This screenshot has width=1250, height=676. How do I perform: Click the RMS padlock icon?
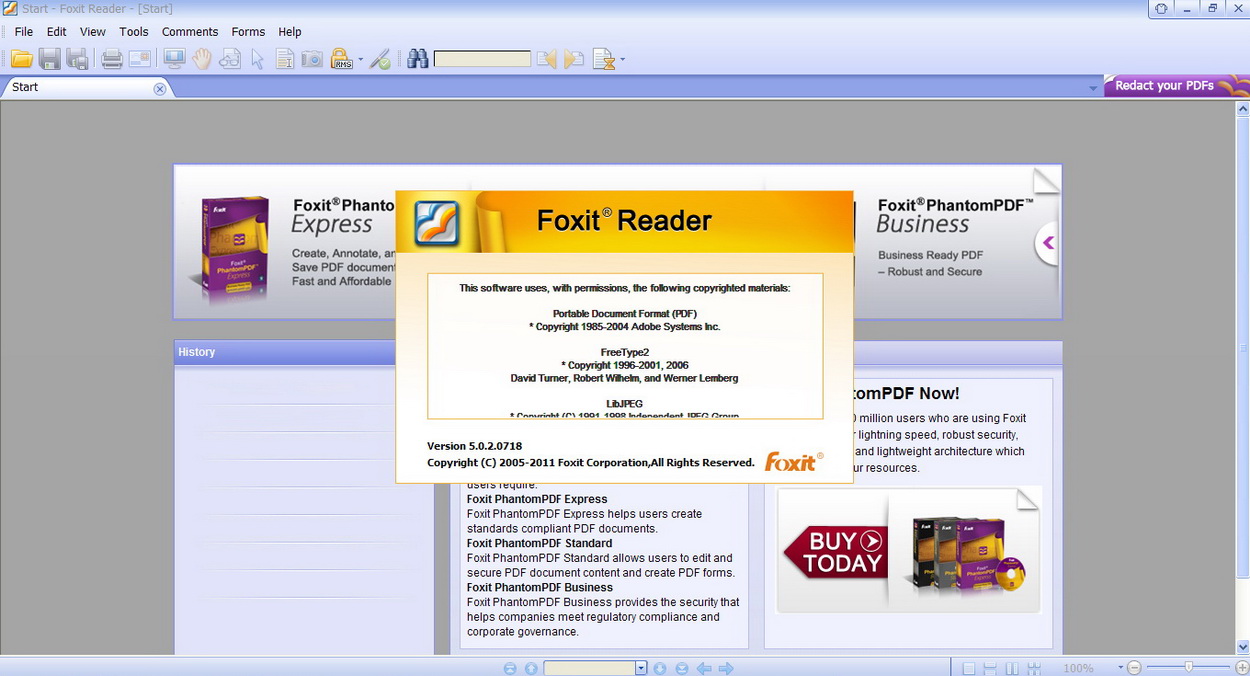coord(342,59)
